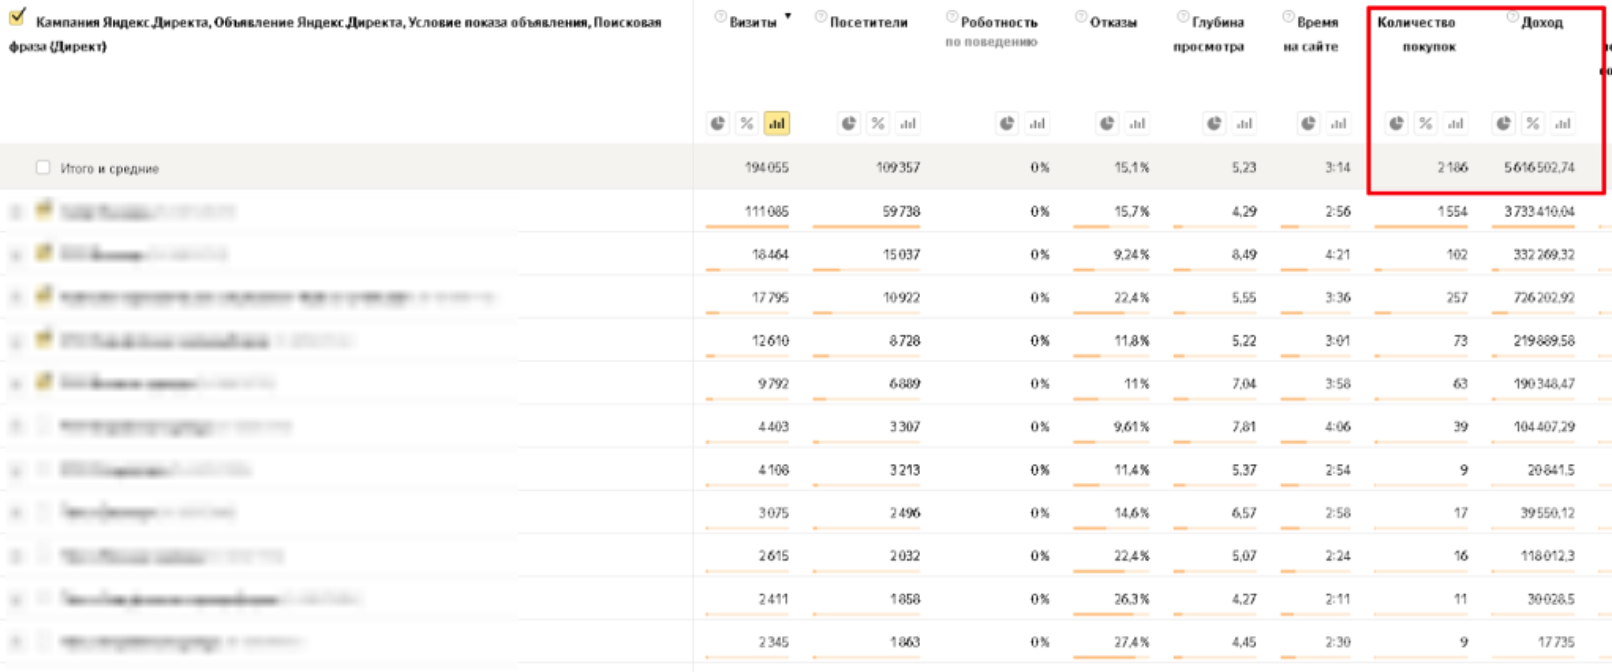This screenshot has width=1612, height=672.
Task: Switch Посетители column to percent view
Action: click(x=878, y=123)
